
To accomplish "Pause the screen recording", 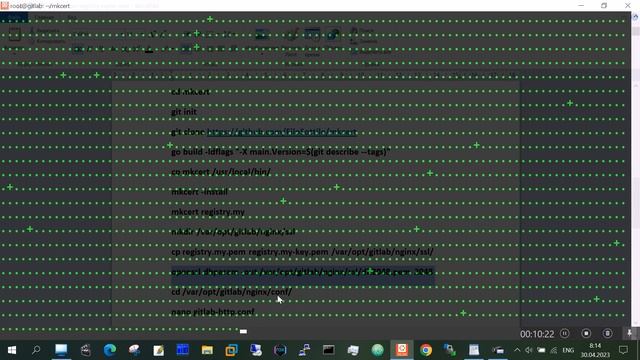I will pyautogui.click(x=564, y=333).
